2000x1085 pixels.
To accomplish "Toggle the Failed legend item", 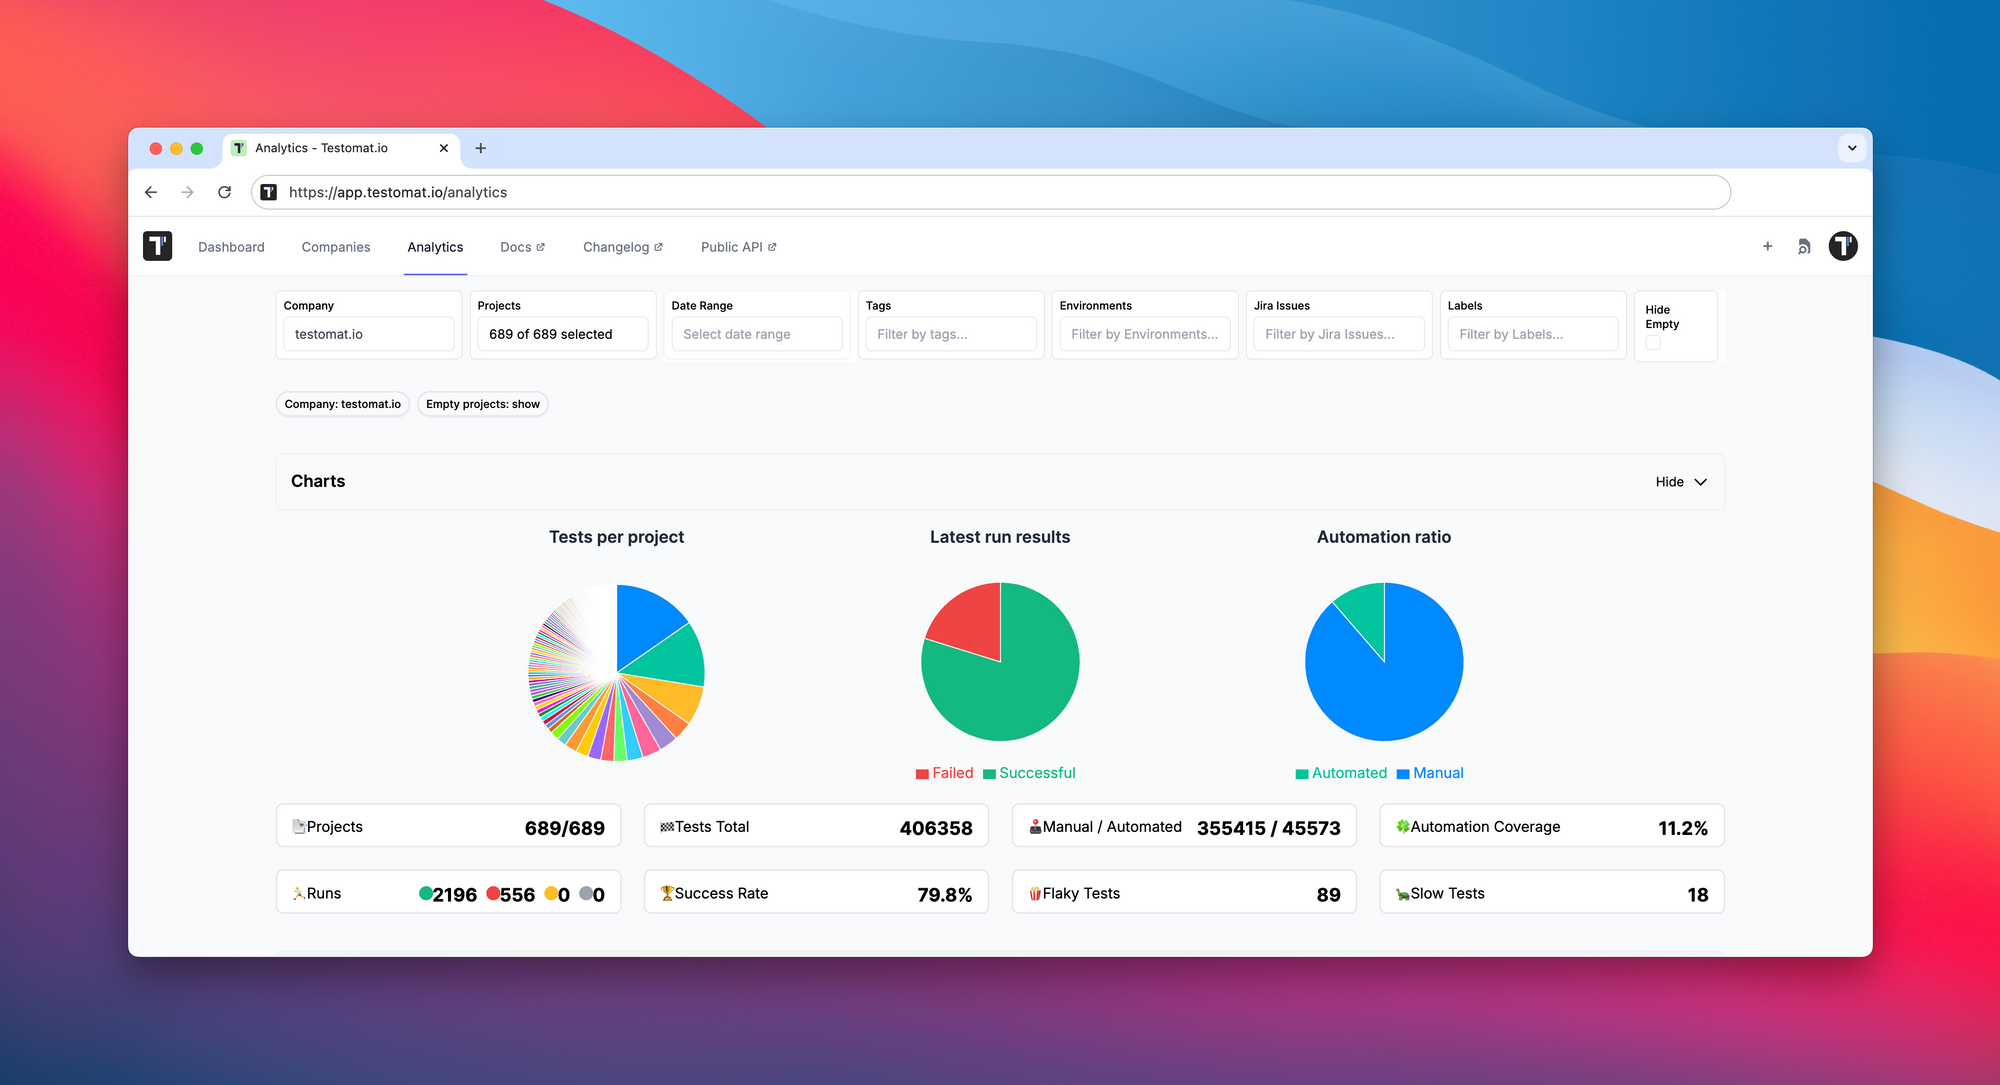I will (944, 773).
